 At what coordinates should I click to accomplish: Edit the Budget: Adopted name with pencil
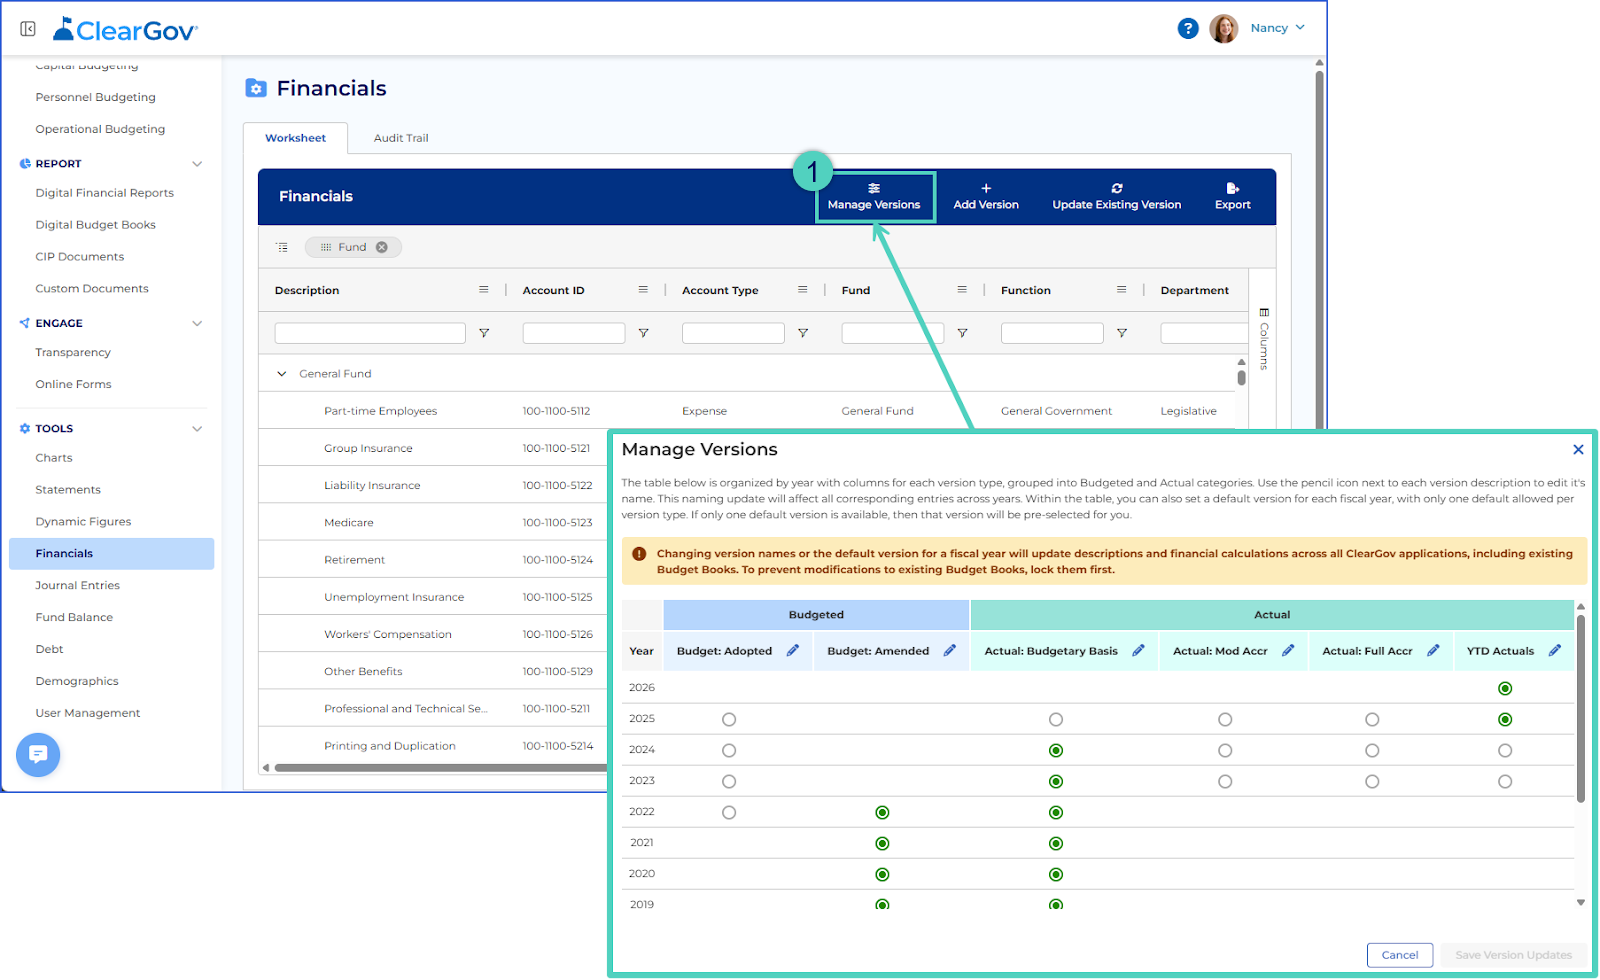pos(793,651)
